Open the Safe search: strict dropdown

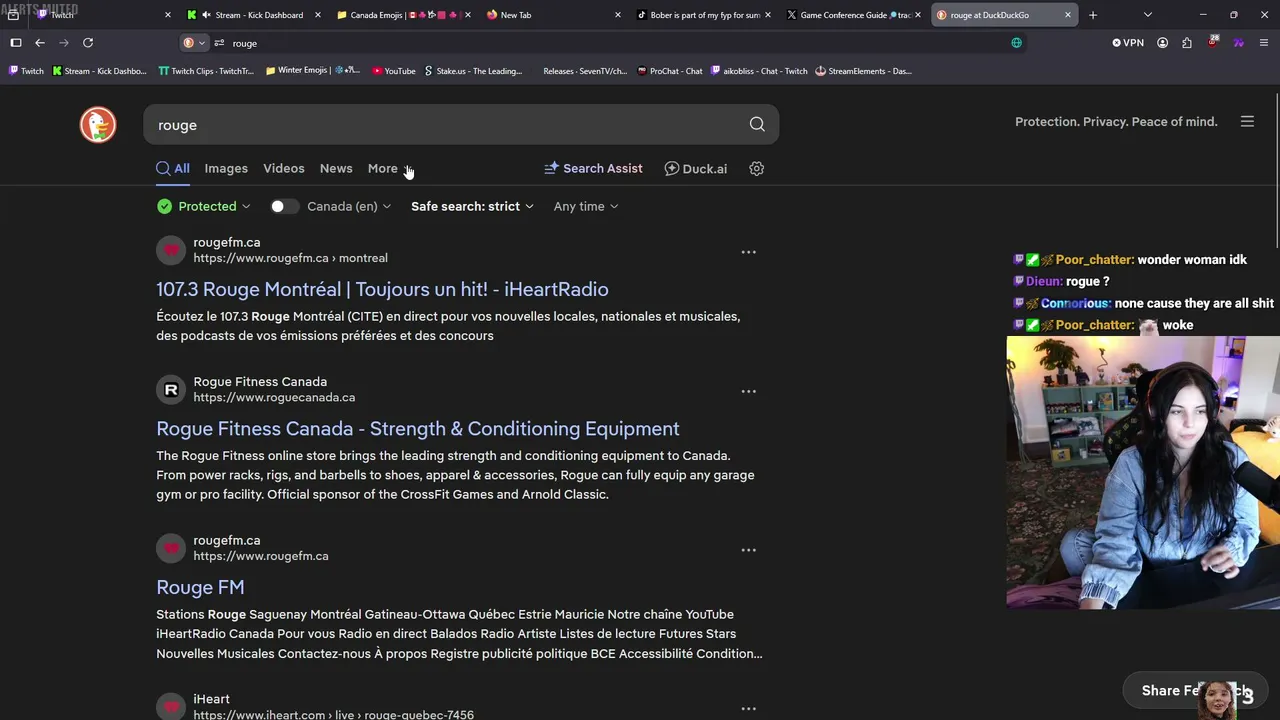472,206
